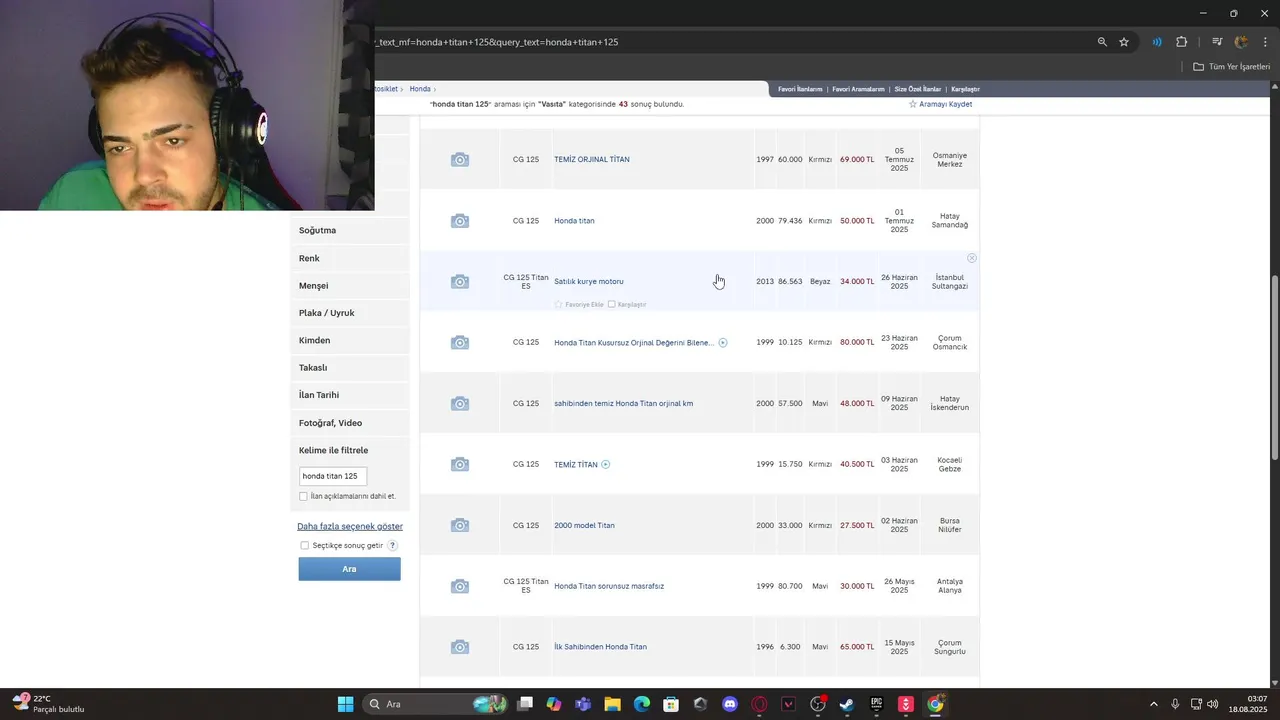The width and height of the screenshot is (1280, 720).
Task: Open camera thumbnail of Satılık kurye motoru listing
Action: (459, 282)
